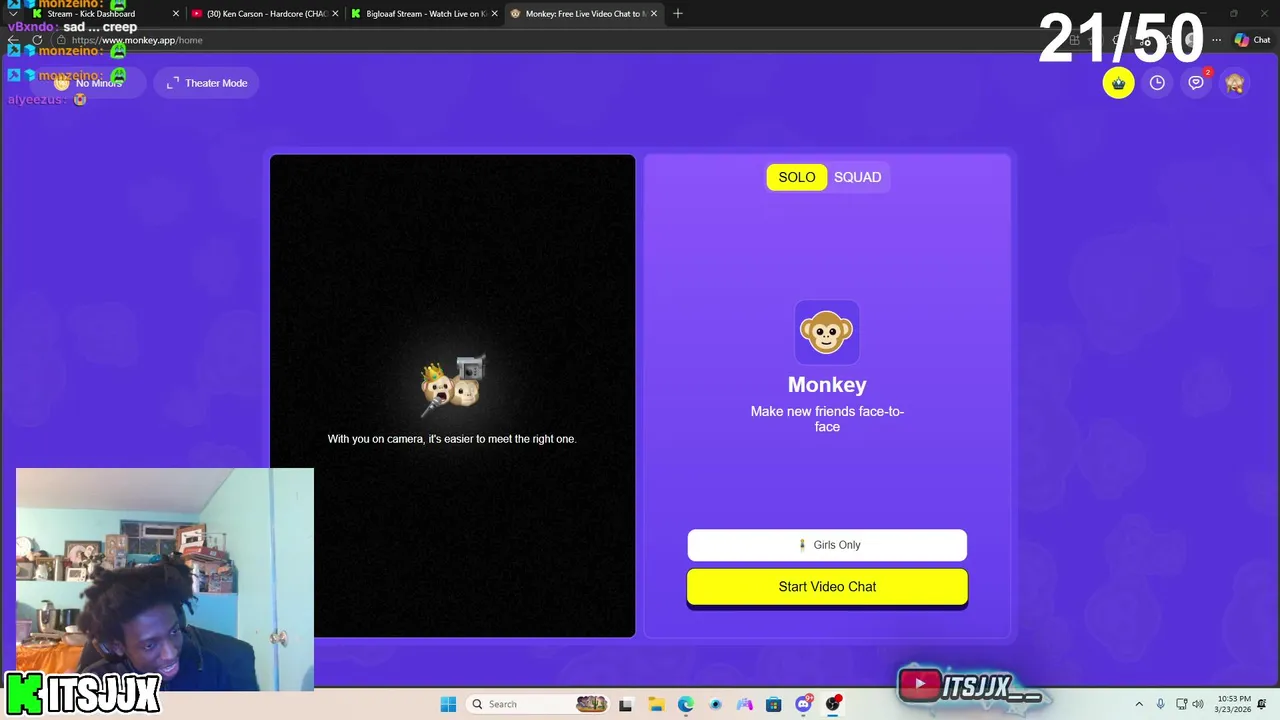Close the Monkey video chat tab
Image resolution: width=1280 pixels, height=720 pixels.
pos(654,14)
